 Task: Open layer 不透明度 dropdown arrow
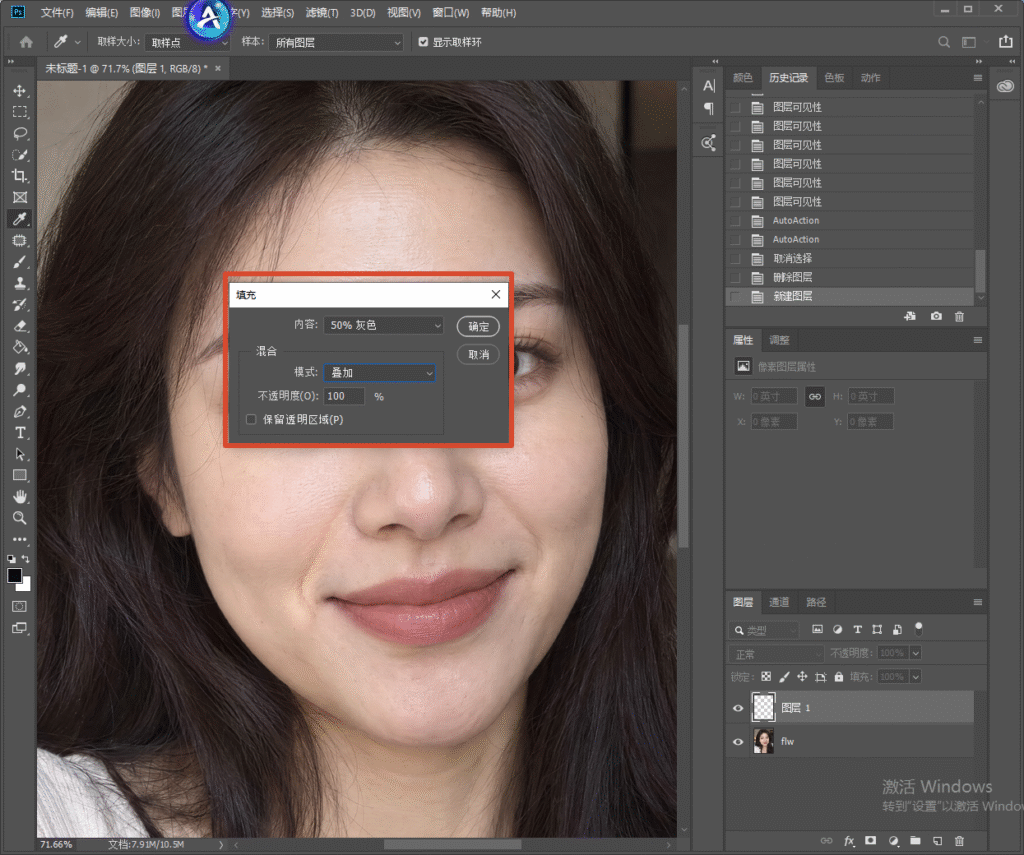pyautogui.click(x=916, y=653)
